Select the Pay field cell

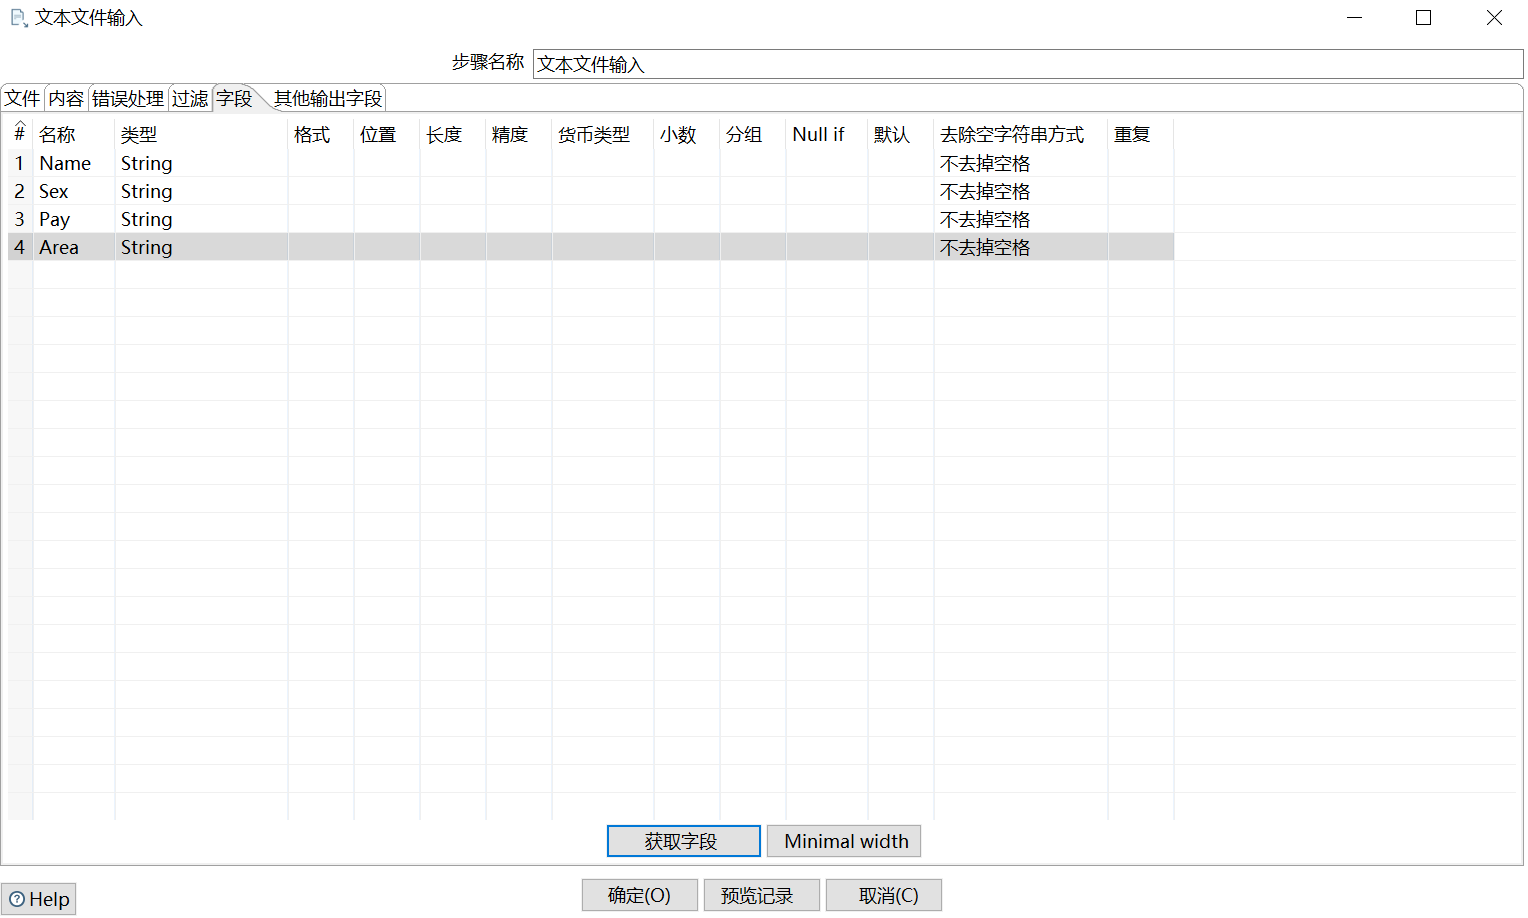pos(74,219)
